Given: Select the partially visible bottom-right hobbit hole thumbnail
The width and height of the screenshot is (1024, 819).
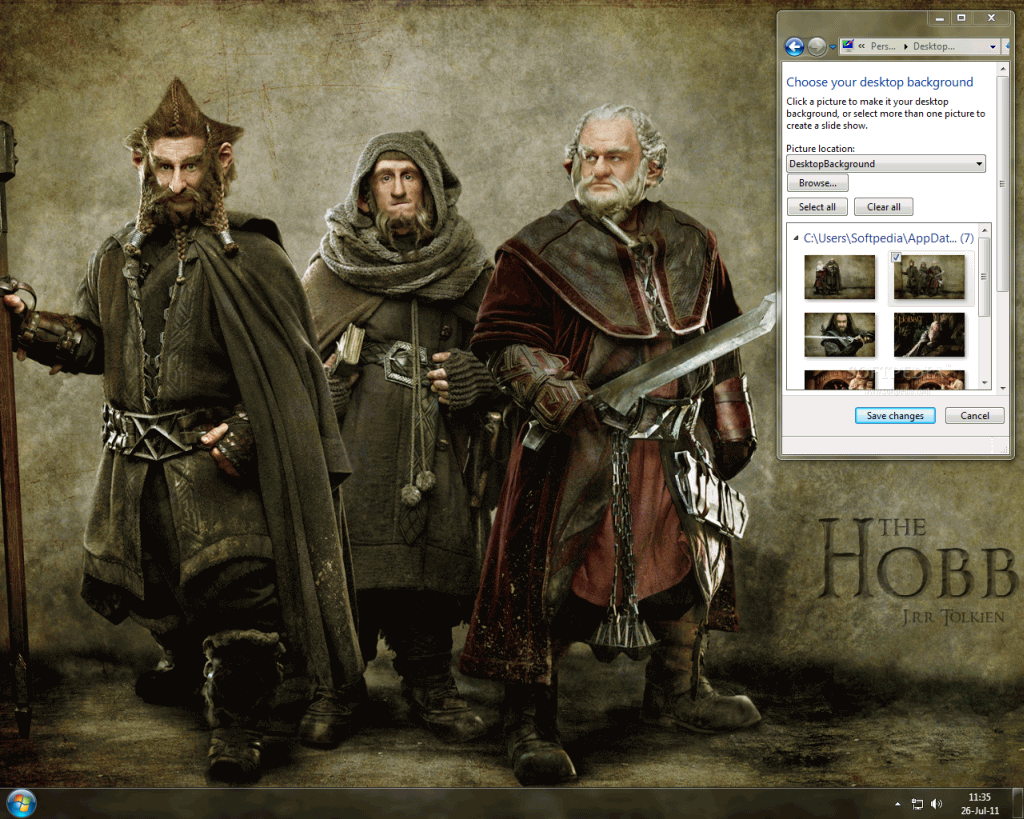Looking at the screenshot, I should (929, 380).
